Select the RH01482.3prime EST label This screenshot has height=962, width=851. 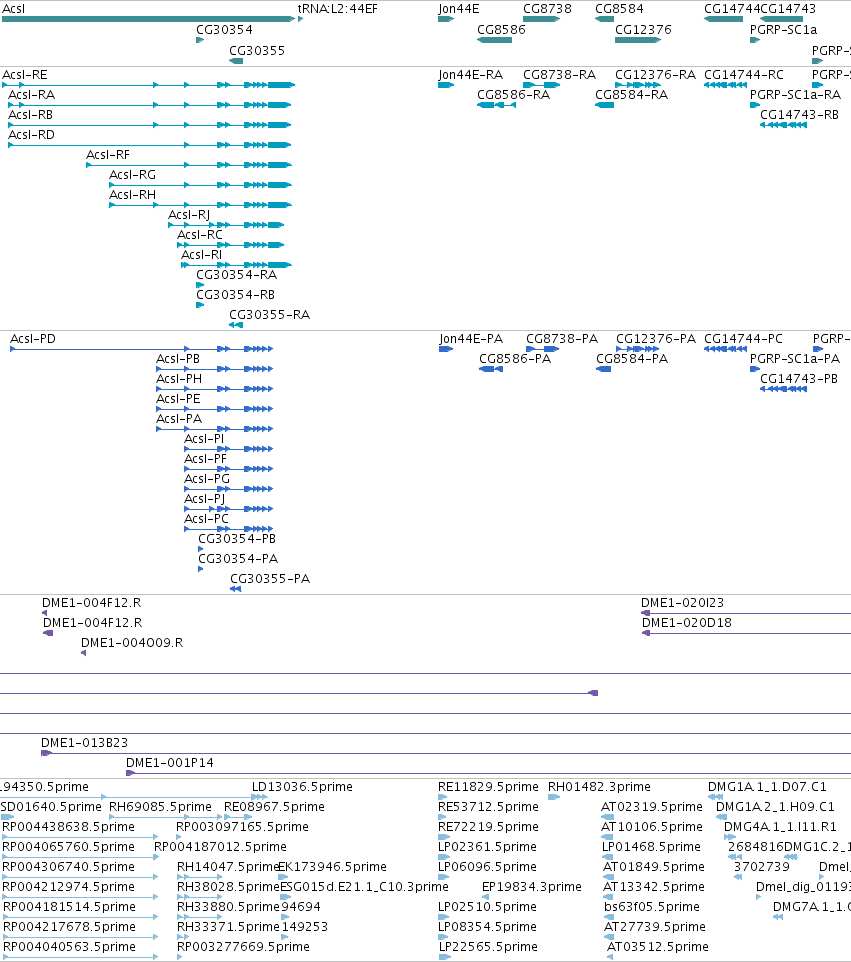(x=599, y=787)
